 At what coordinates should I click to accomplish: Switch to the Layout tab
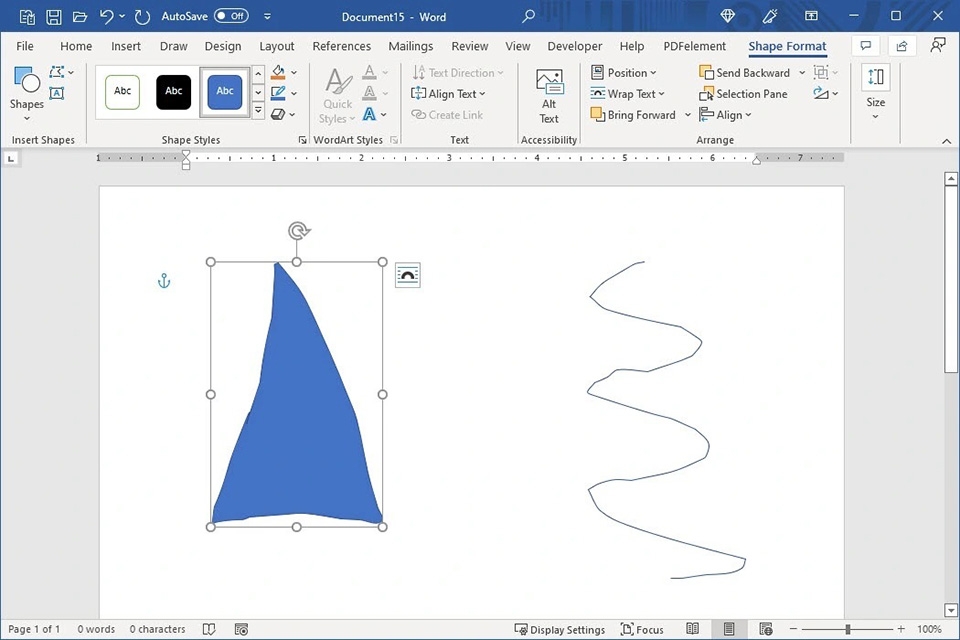pos(276,46)
